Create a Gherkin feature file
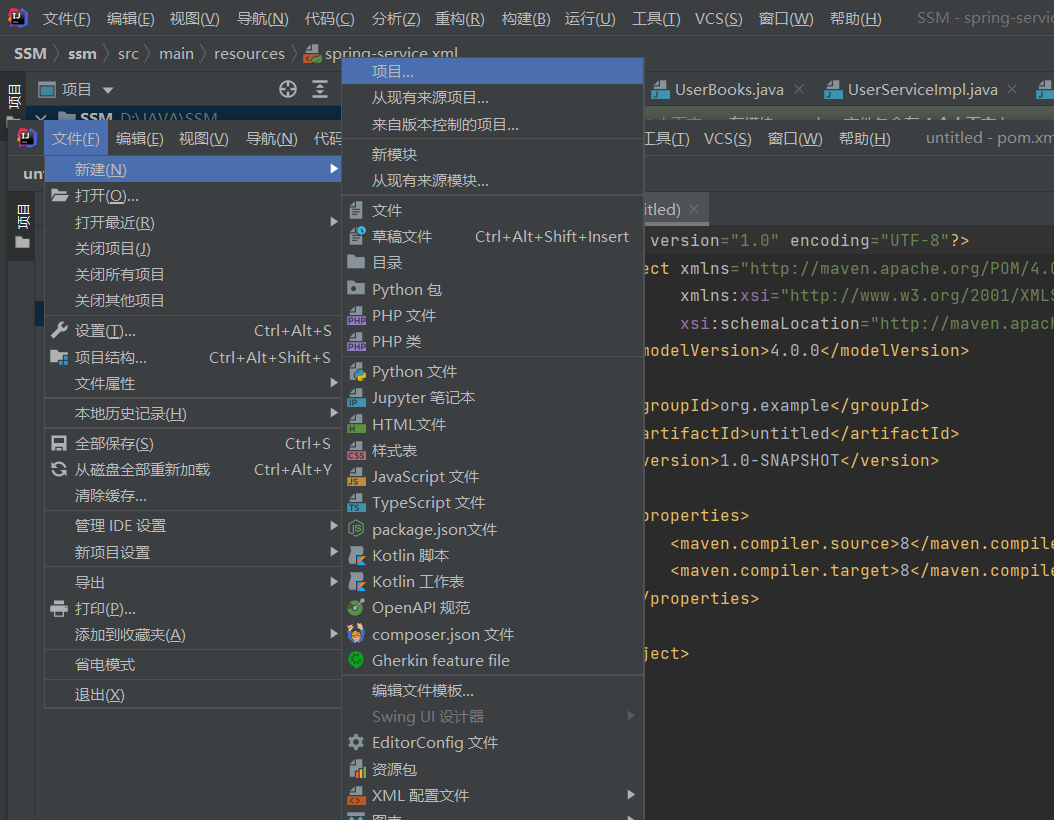The image size is (1054, 820). (493, 661)
